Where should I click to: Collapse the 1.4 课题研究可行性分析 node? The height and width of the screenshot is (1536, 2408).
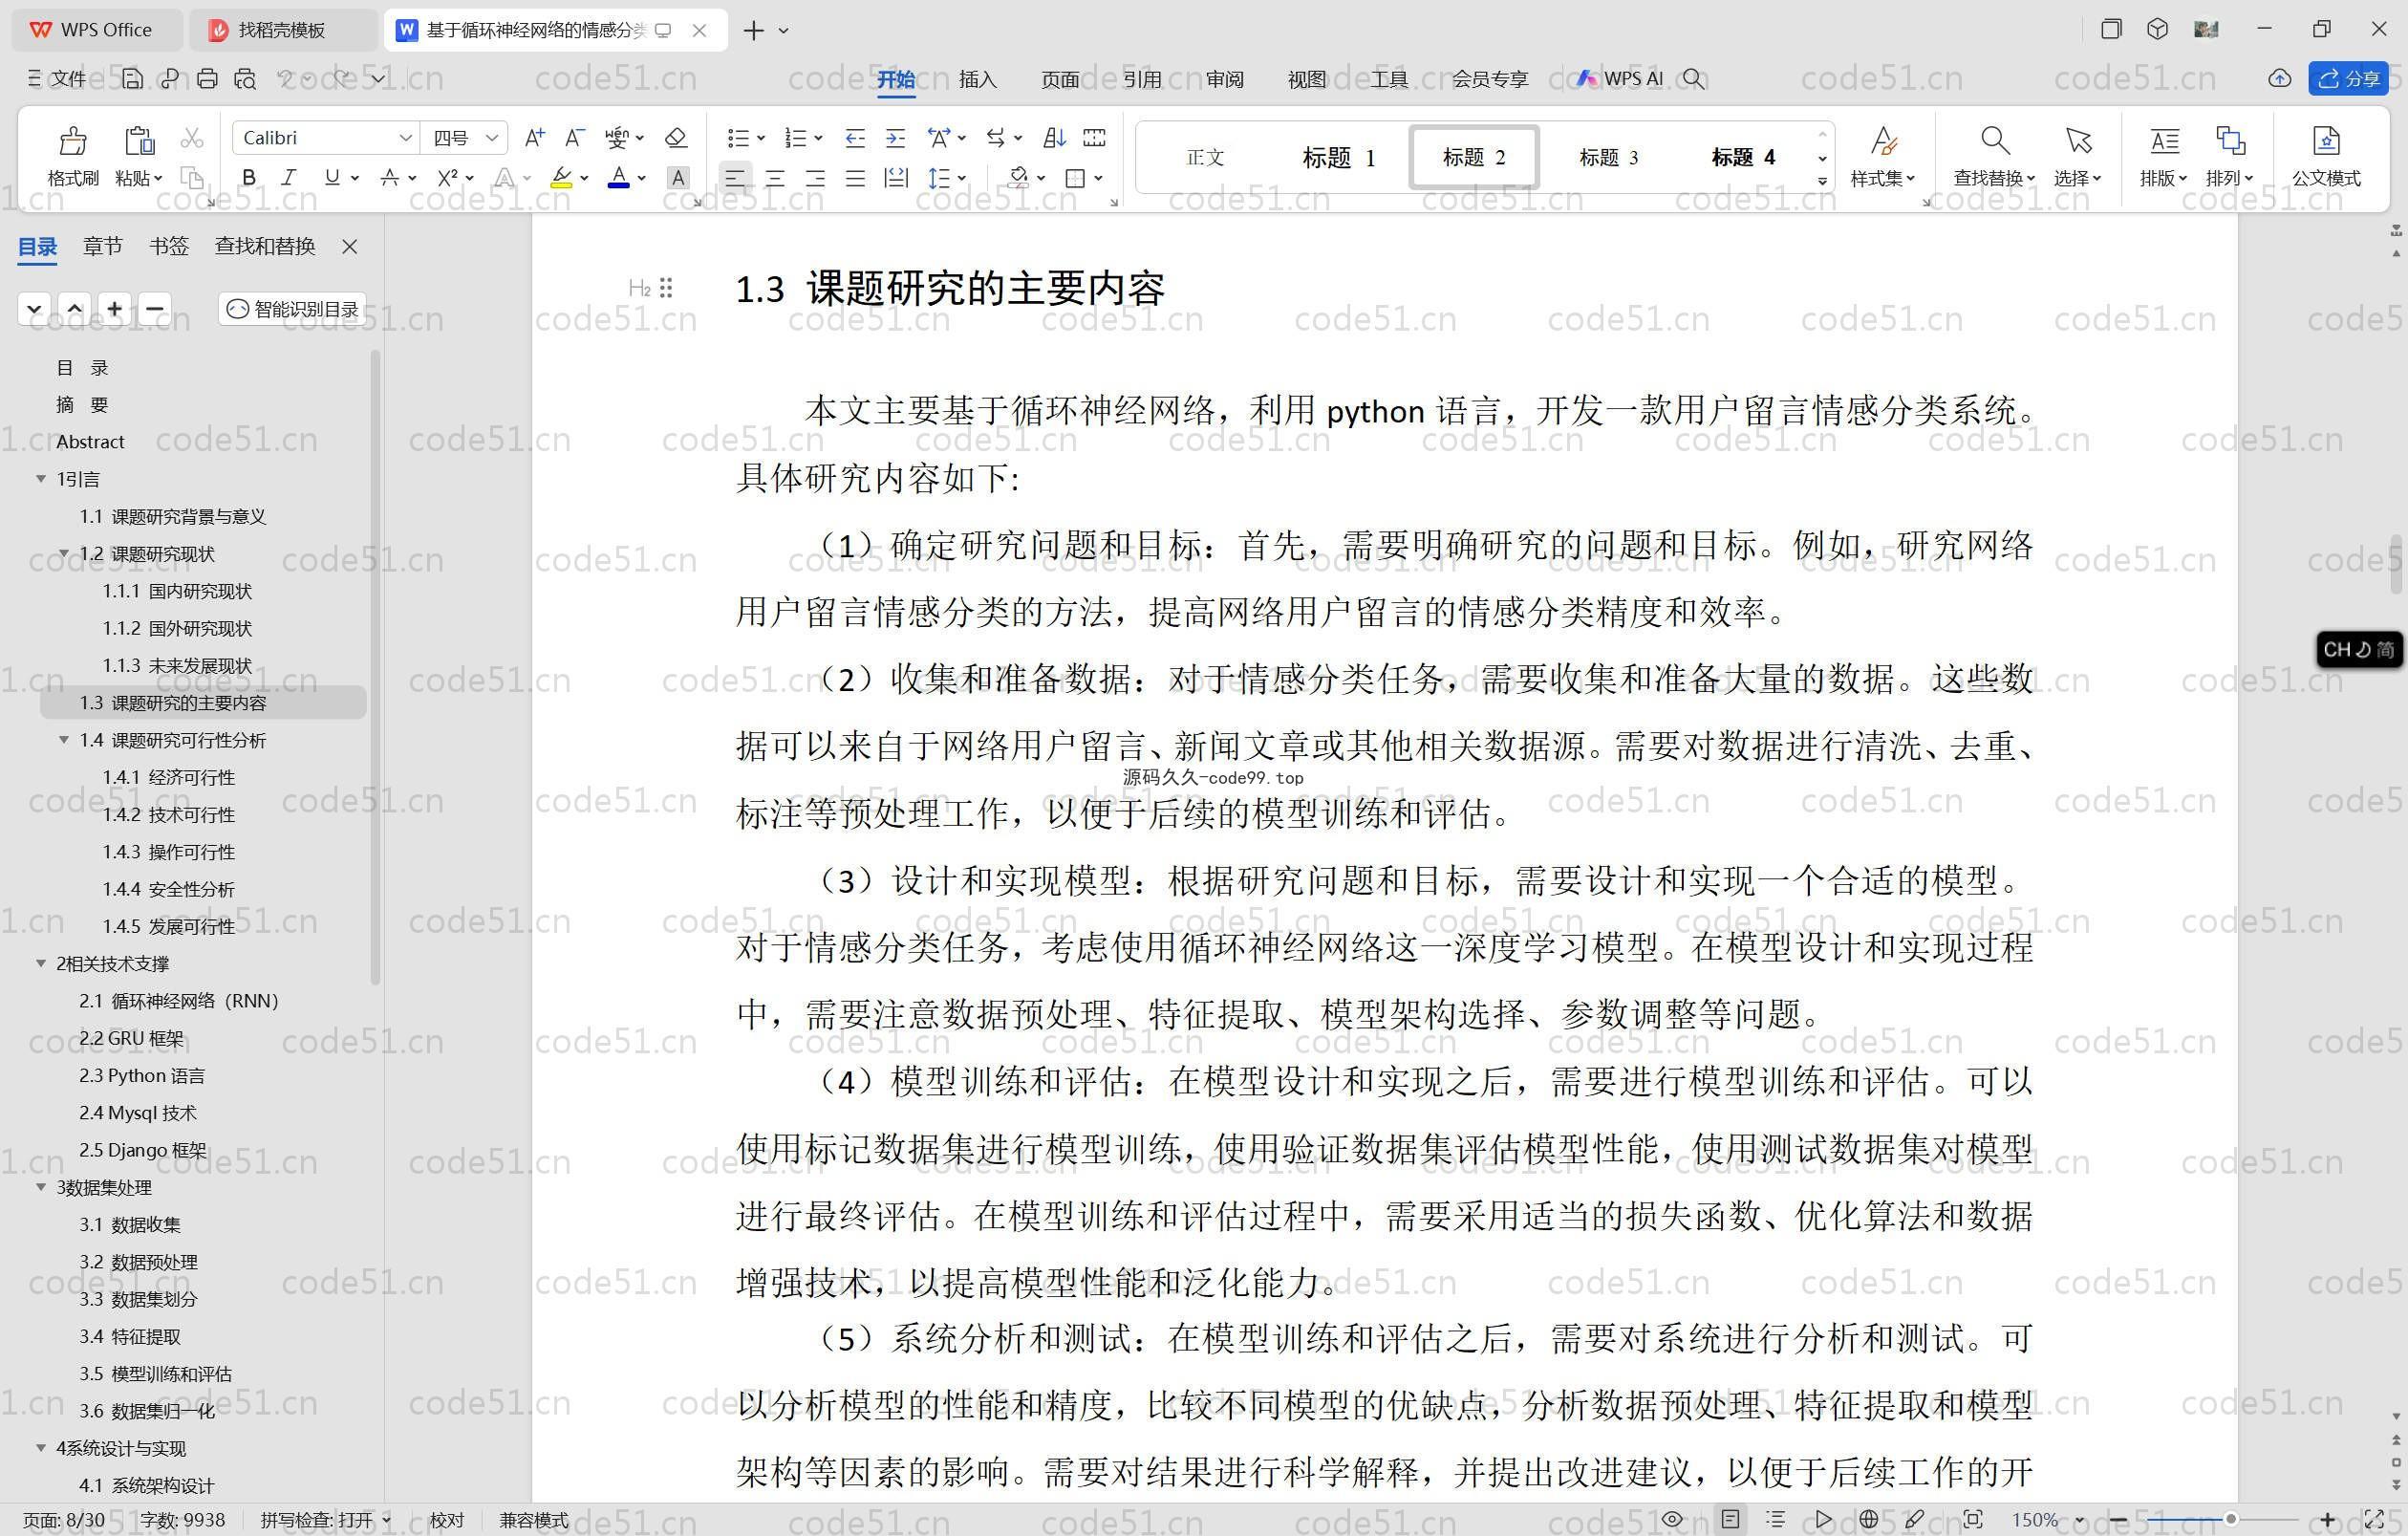[64, 740]
